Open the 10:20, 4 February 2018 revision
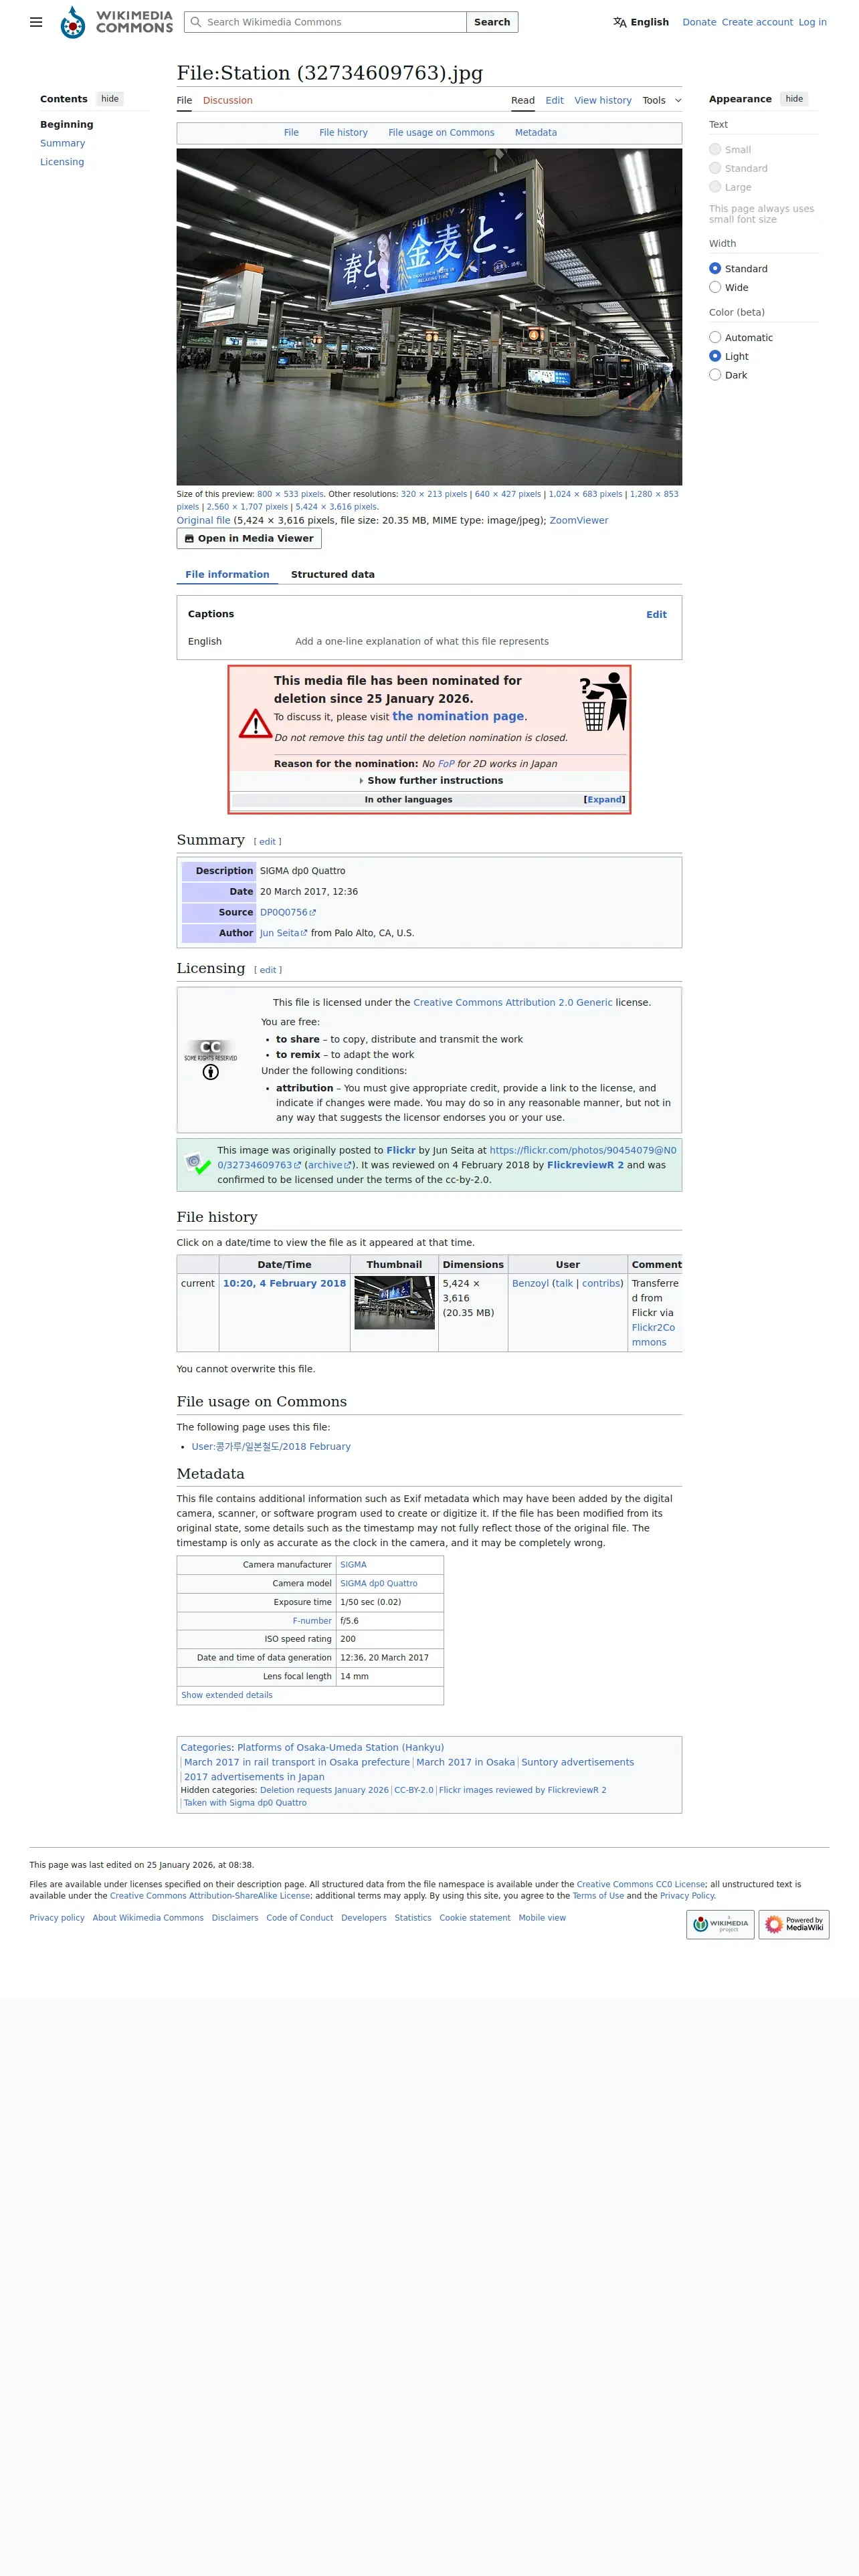This screenshot has height=2576, width=859. coord(284,1283)
